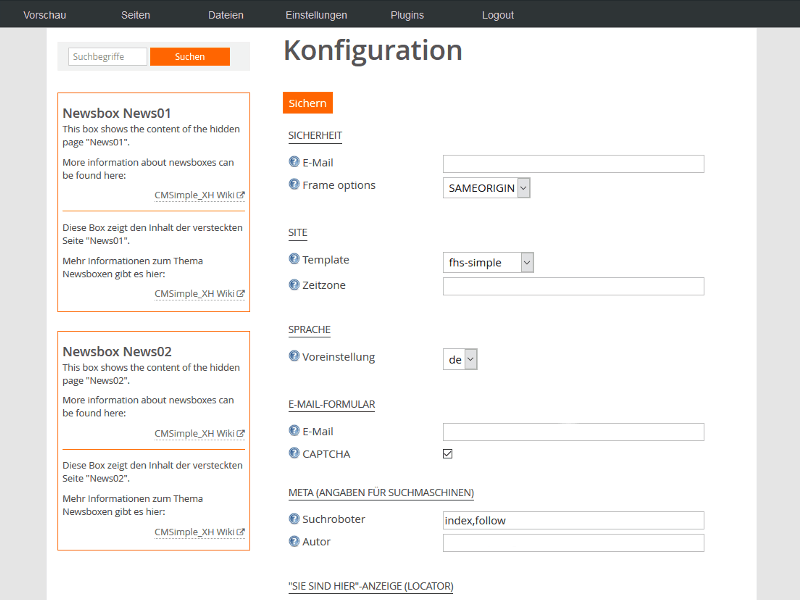Image resolution: width=800 pixels, height=600 pixels.
Task: Click the E-MAIL-FORMULAR section heading
Action: 332,404
